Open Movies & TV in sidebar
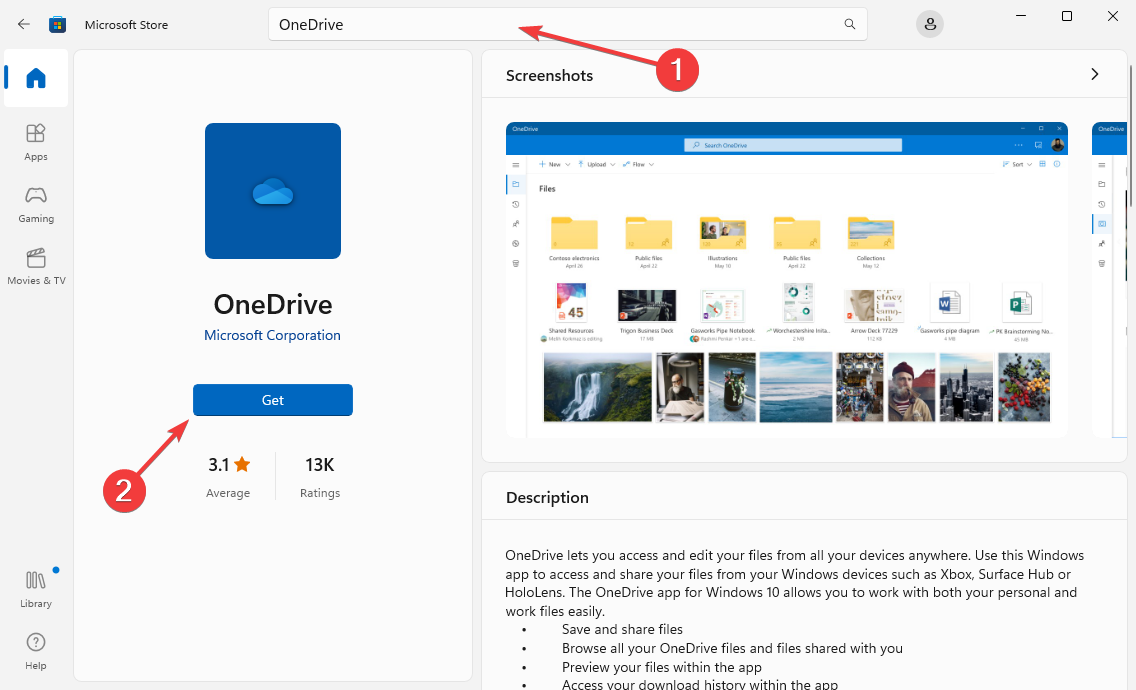The image size is (1136, 690). click(36, 267)
